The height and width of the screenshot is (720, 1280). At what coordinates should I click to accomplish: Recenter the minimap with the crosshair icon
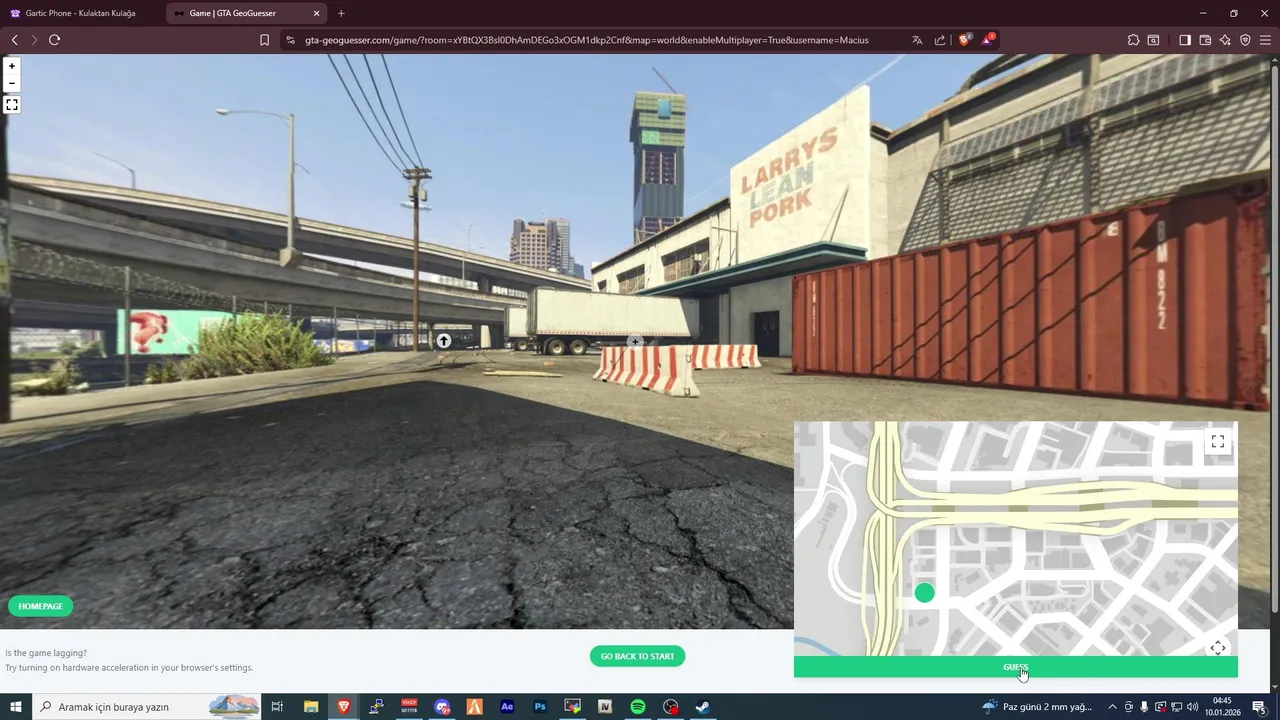tap(1217, 648)
